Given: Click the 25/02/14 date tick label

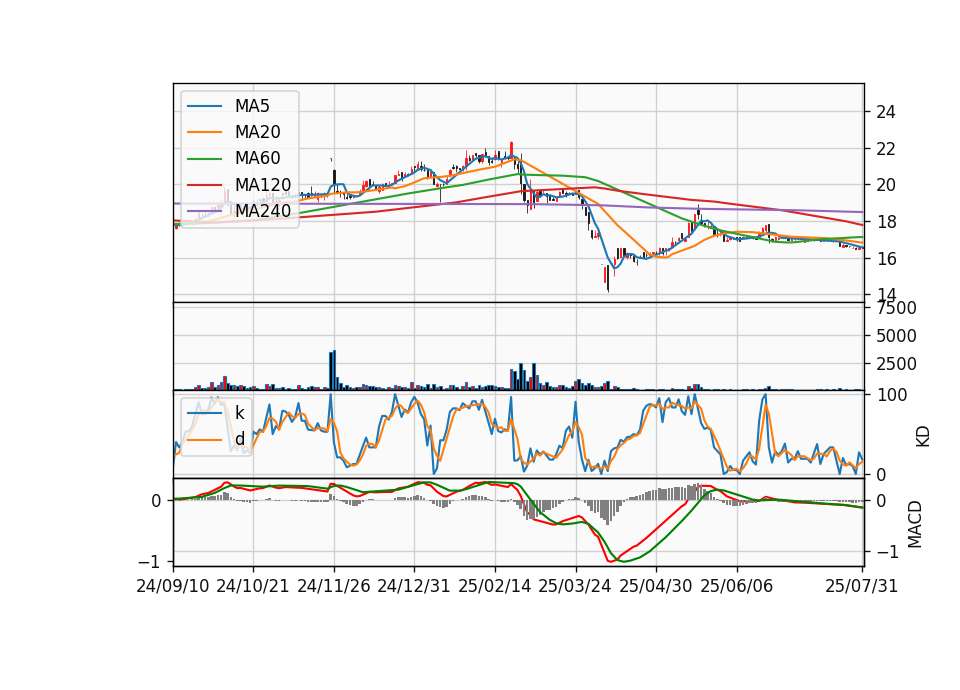Looking at the screenshot, I should pyautogui.click(x=495, y=586).
